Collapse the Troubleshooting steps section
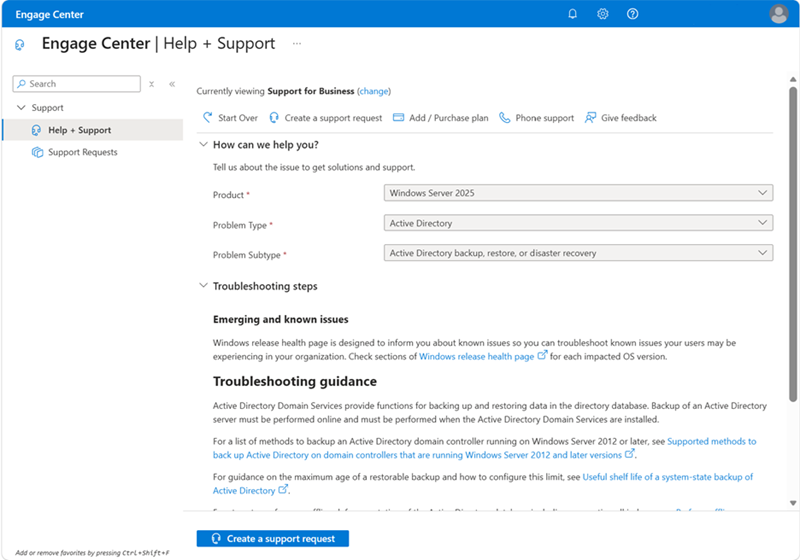The height and width of the screenshot is (560, 800). click(203, 286)
